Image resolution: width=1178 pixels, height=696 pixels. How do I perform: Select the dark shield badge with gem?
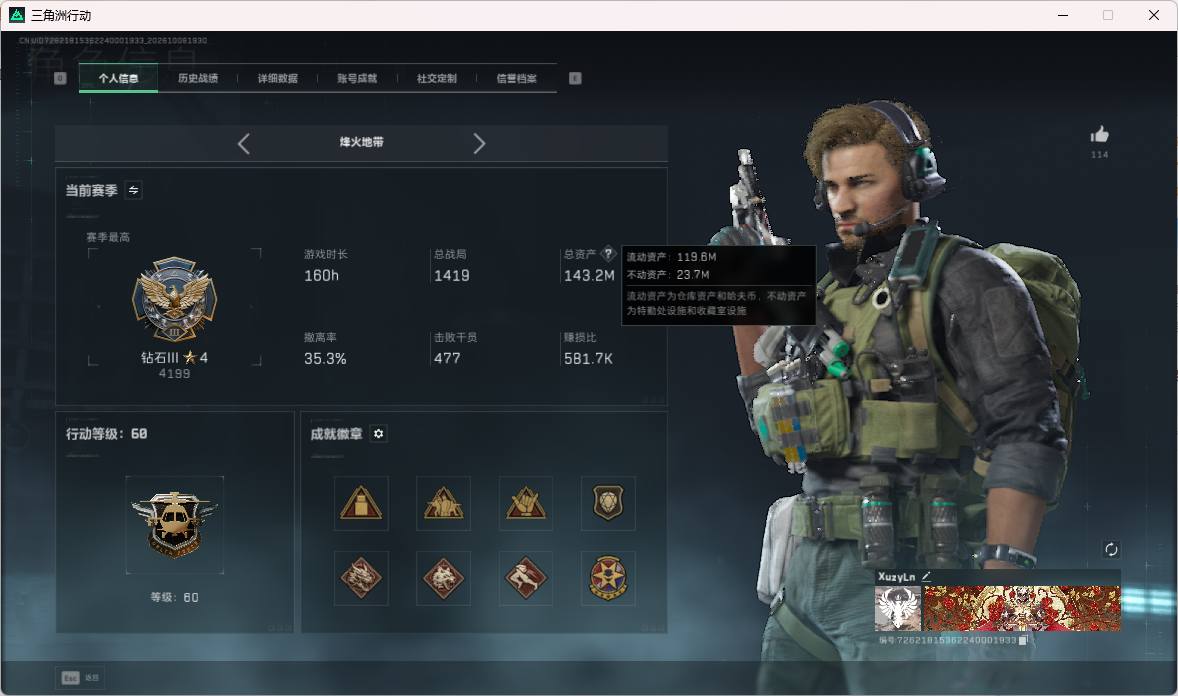[609, 503]
